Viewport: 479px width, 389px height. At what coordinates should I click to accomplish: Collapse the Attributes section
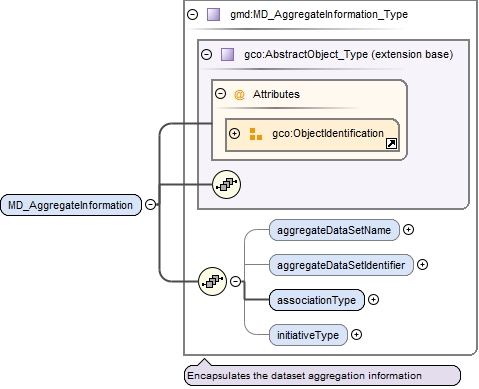(x=220, y=94)
